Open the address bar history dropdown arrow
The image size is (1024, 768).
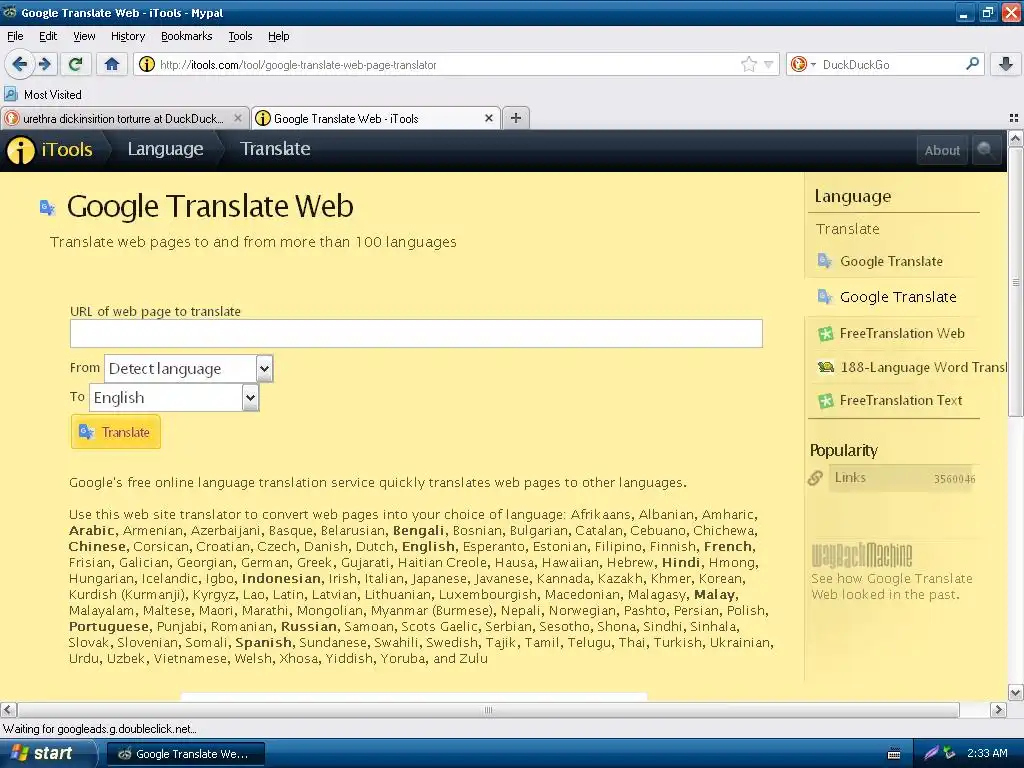[x=769, y=64]
